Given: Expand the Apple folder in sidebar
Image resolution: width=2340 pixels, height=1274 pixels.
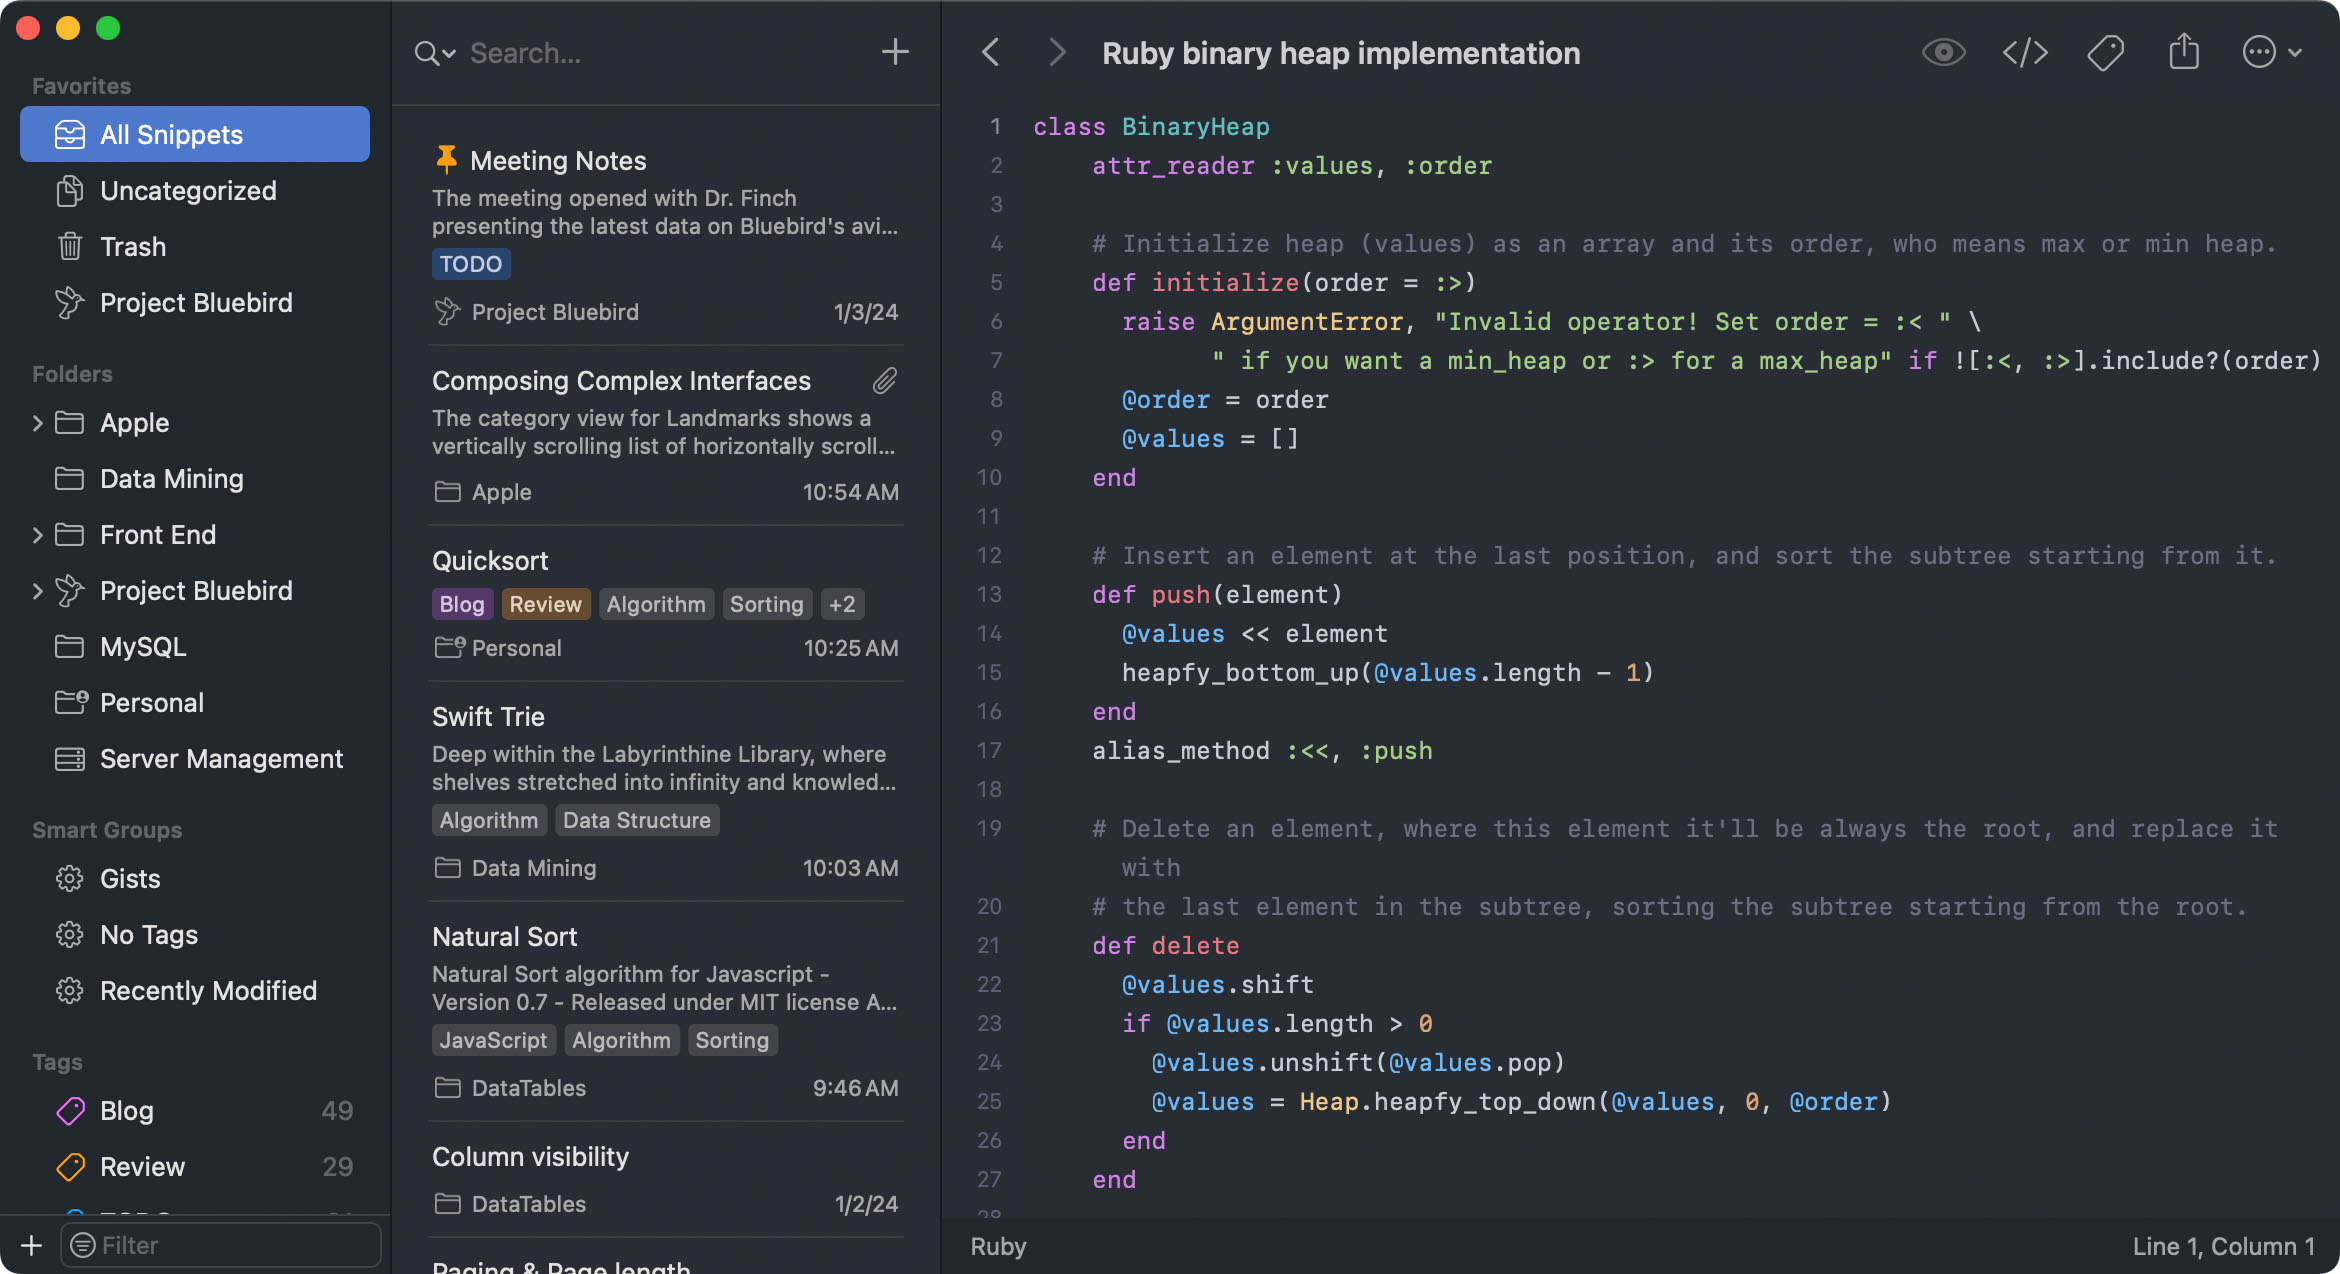Looking at the screenshot, I should coord(36,422).
